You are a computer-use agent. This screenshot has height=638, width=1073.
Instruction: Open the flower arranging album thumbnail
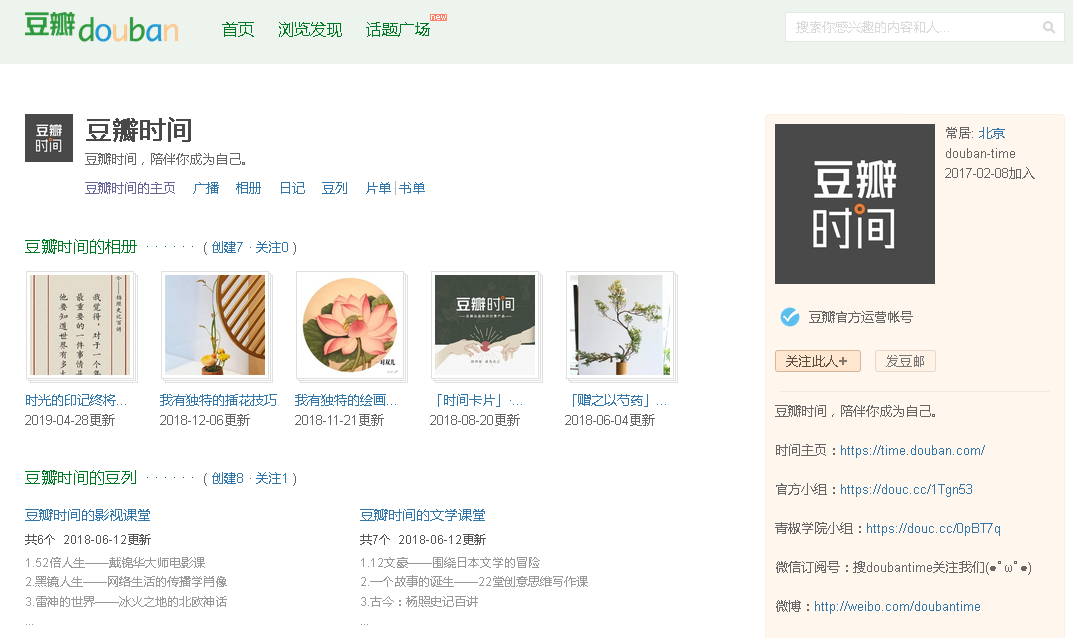[216, 326]
